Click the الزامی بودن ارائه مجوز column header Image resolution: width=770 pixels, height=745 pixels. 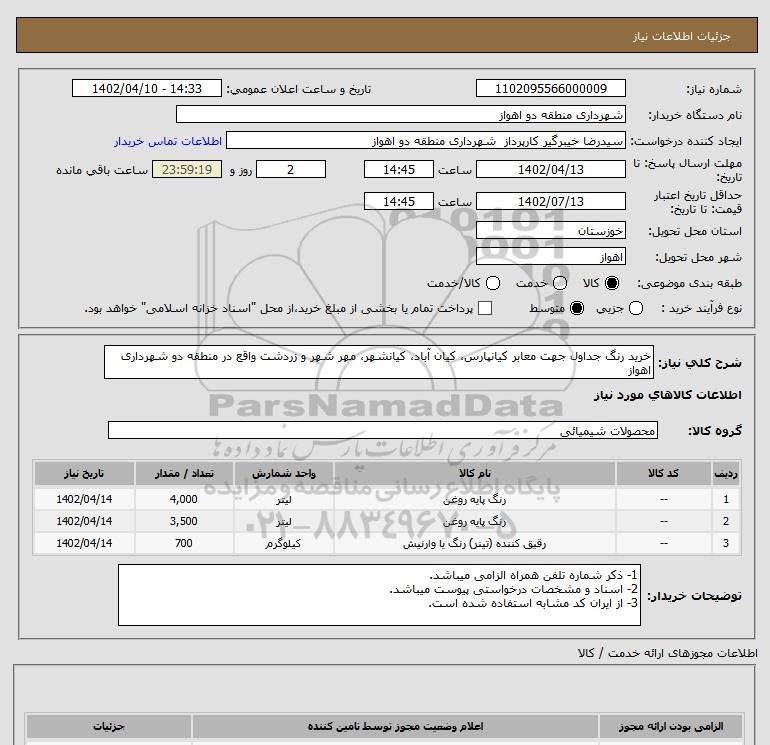click(x=671, y=726)
